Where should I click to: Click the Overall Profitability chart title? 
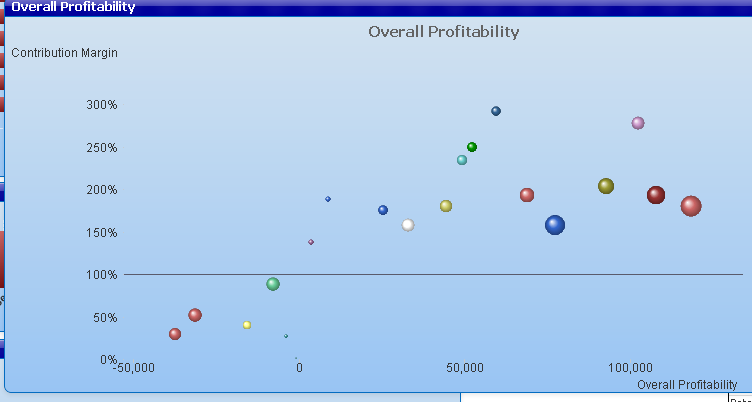(444, 32)
